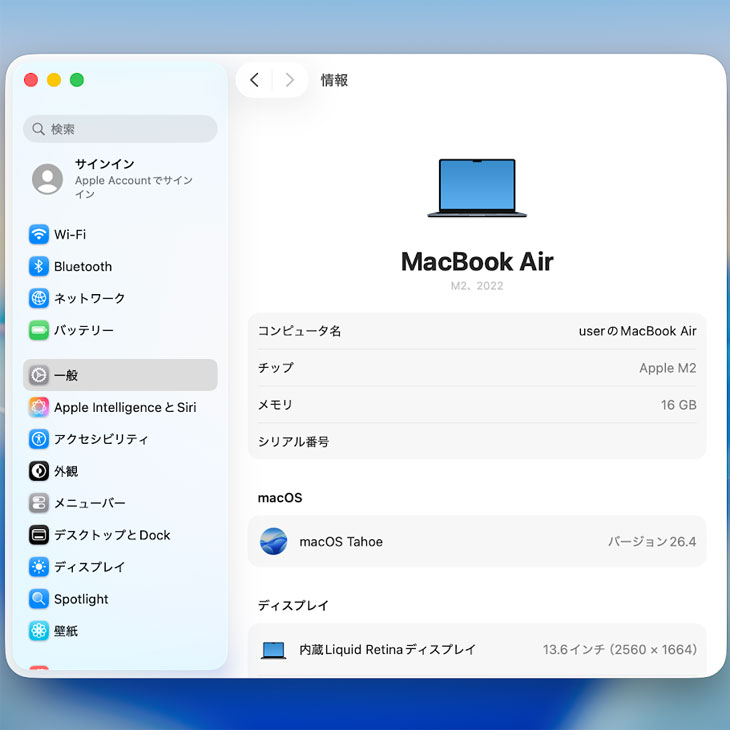Click the メニューバー icon
730x730 pixels.
(39, 503)
